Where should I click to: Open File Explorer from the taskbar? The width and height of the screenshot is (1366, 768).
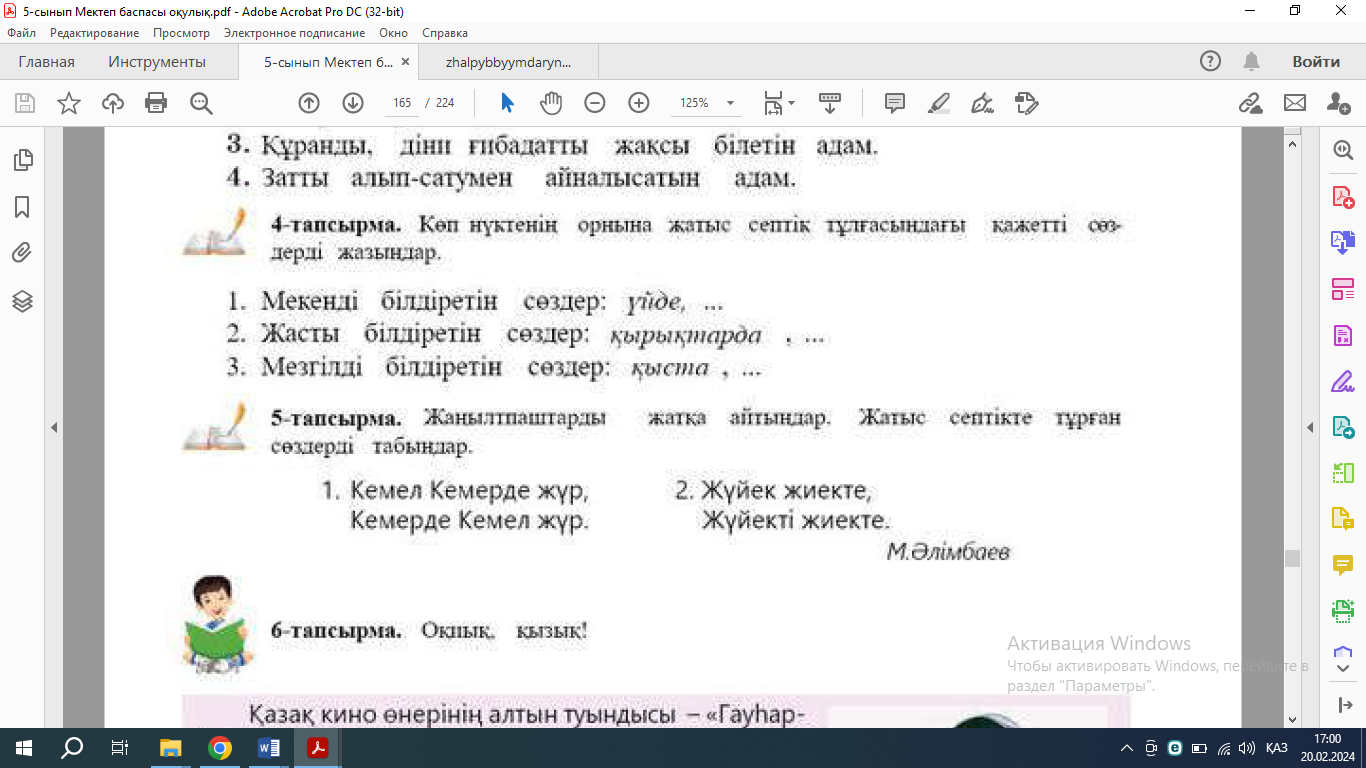pos(172,748)
